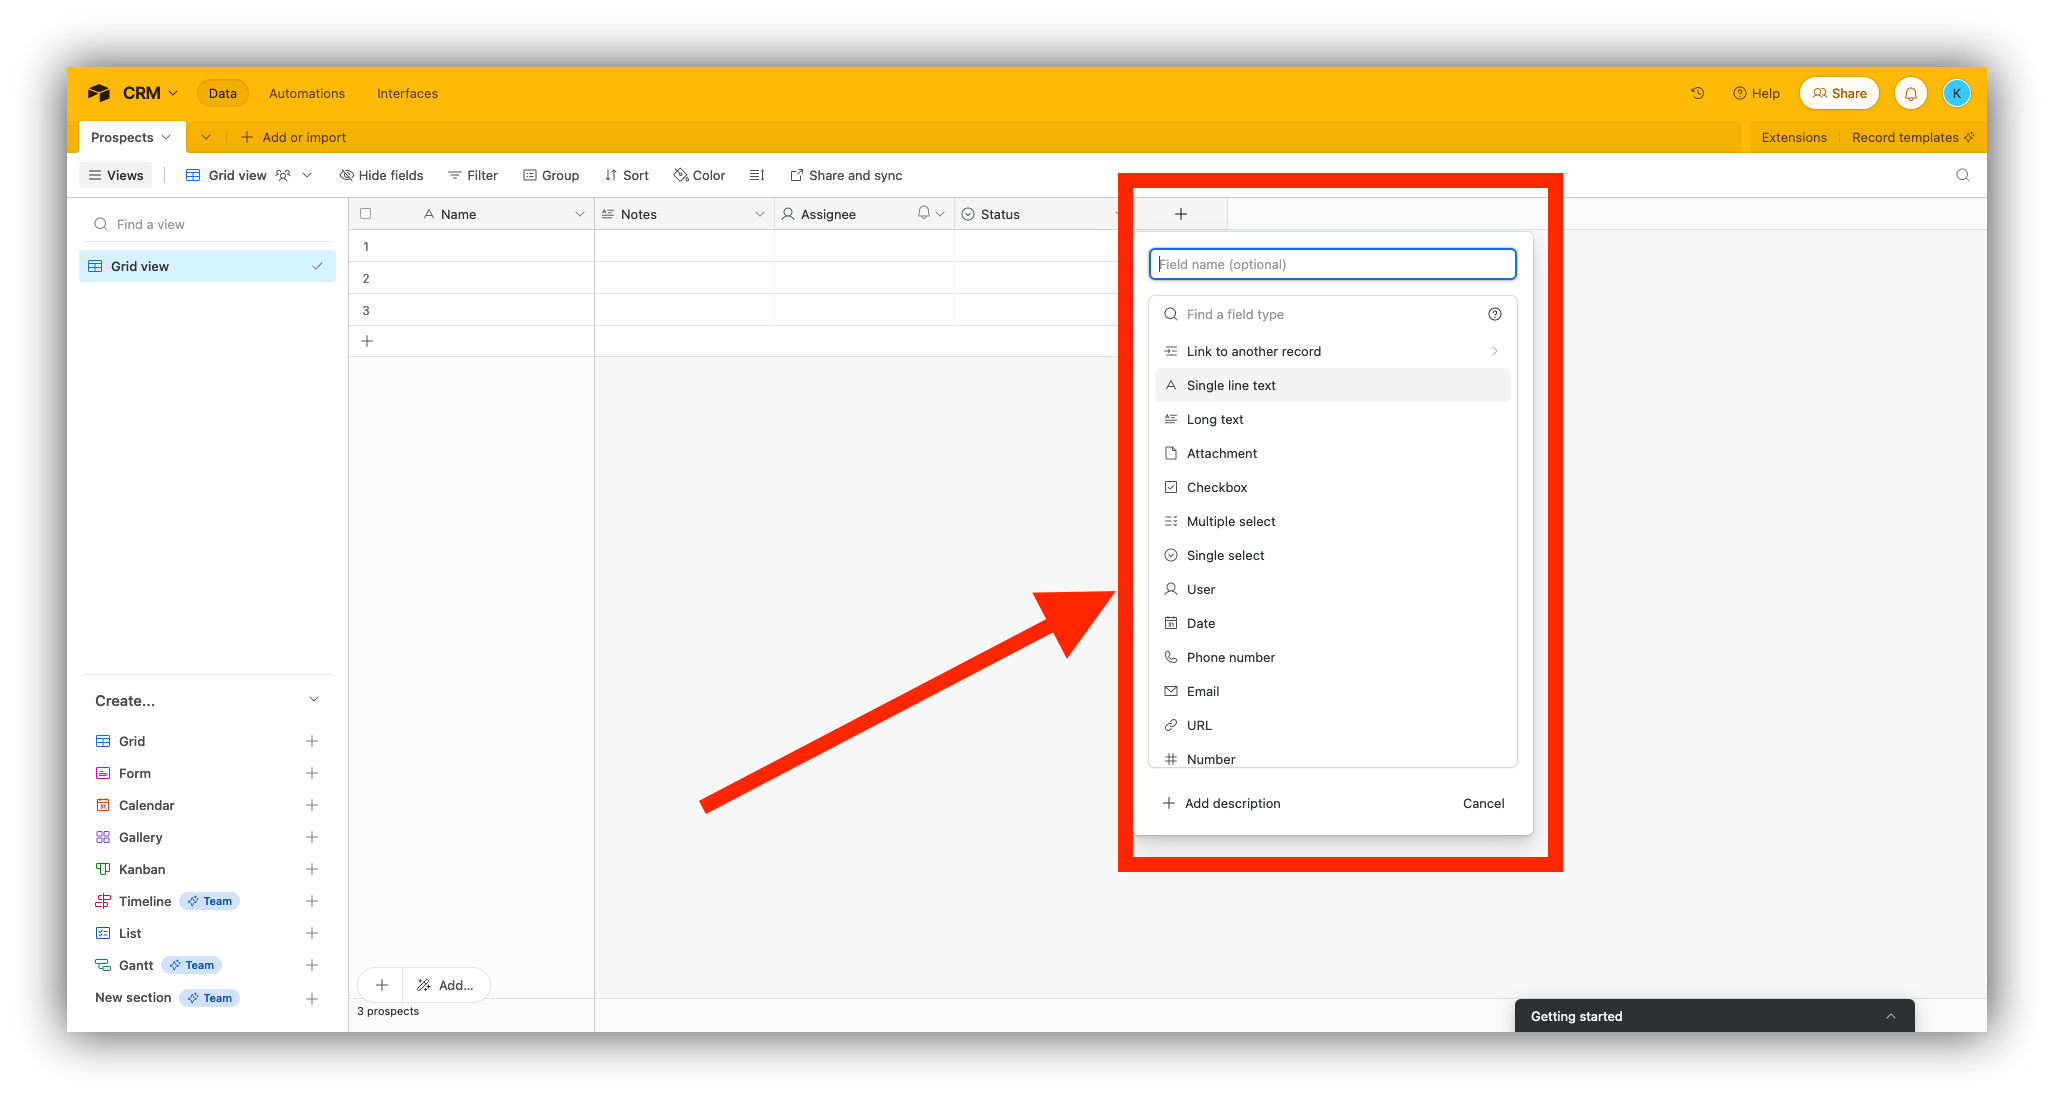2054x1099 pixels.
Task: Select Attachment field type
Action: 1332,453
